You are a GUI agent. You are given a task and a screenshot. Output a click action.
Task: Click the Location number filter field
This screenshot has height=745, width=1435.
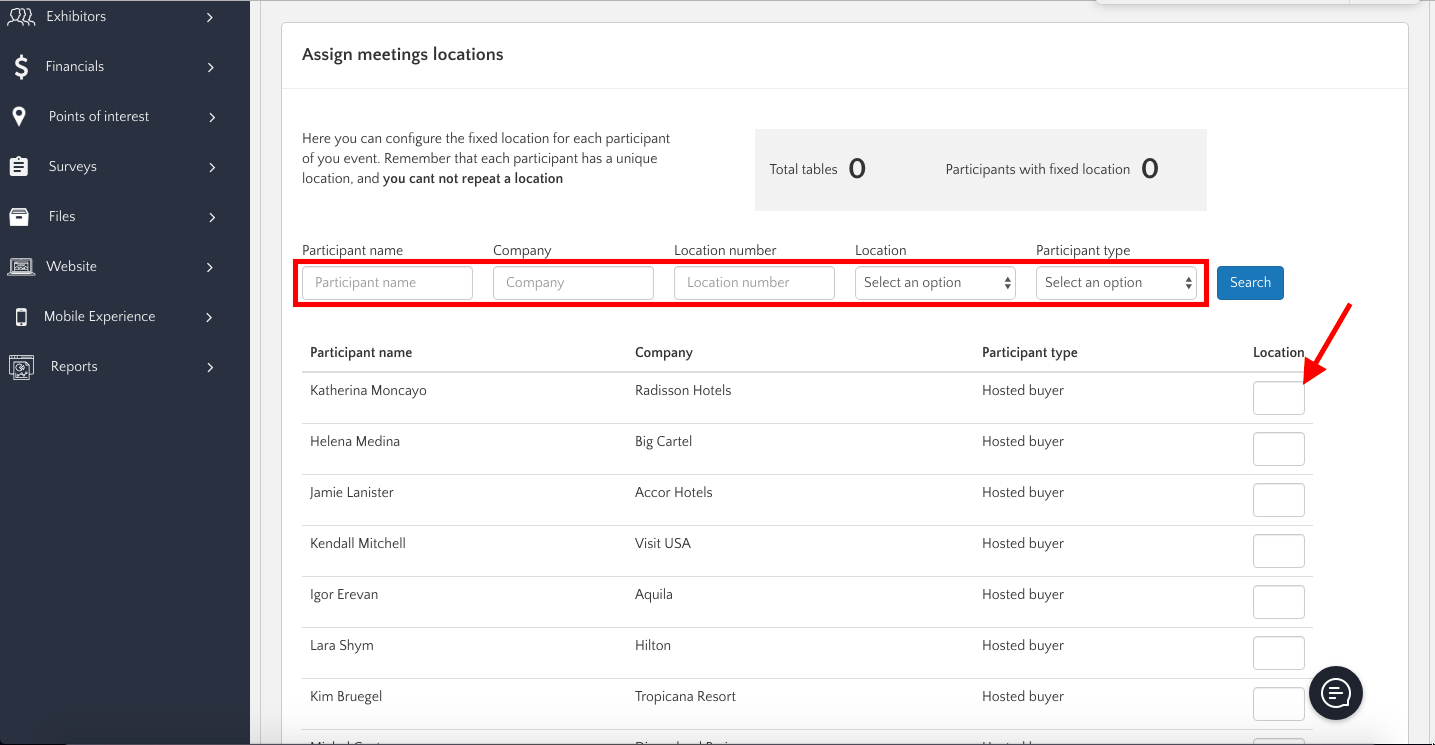click(754, 283)
